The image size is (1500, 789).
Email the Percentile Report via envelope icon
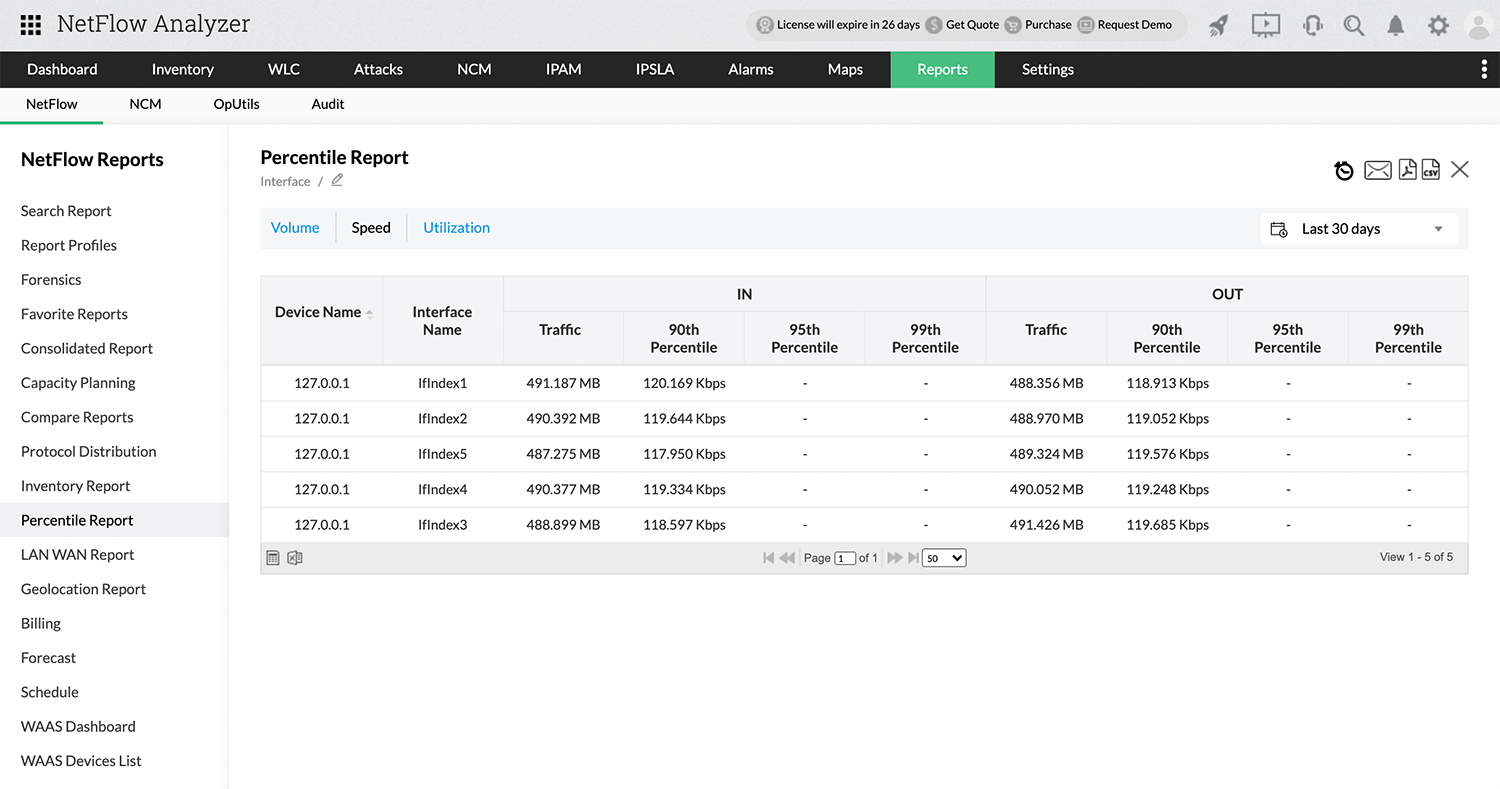[x=1377, y=170]
